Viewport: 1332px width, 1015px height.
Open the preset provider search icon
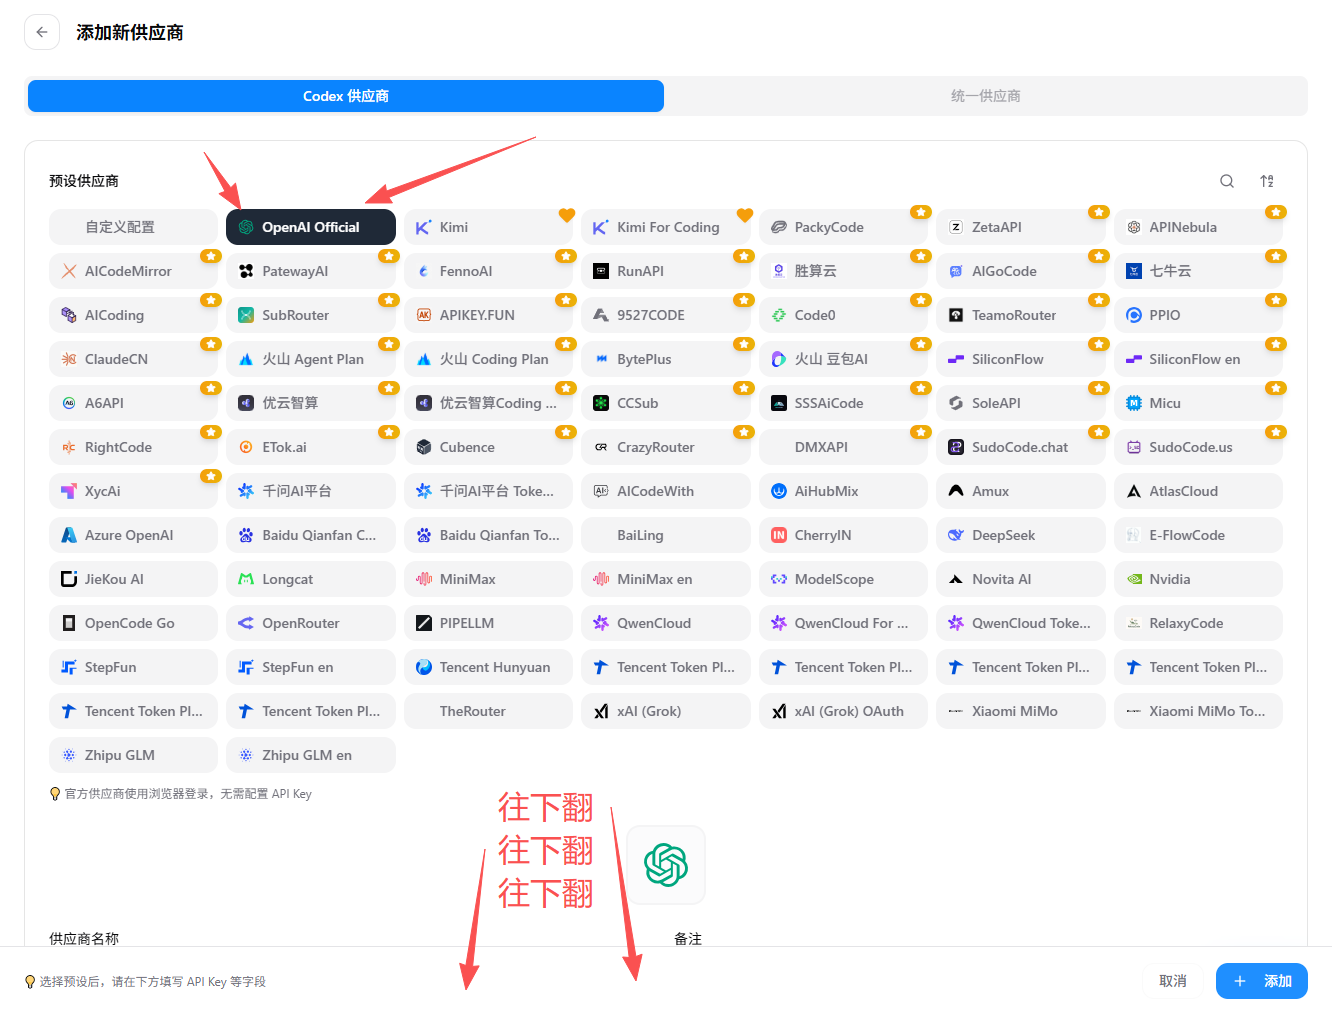(1227, 181)
